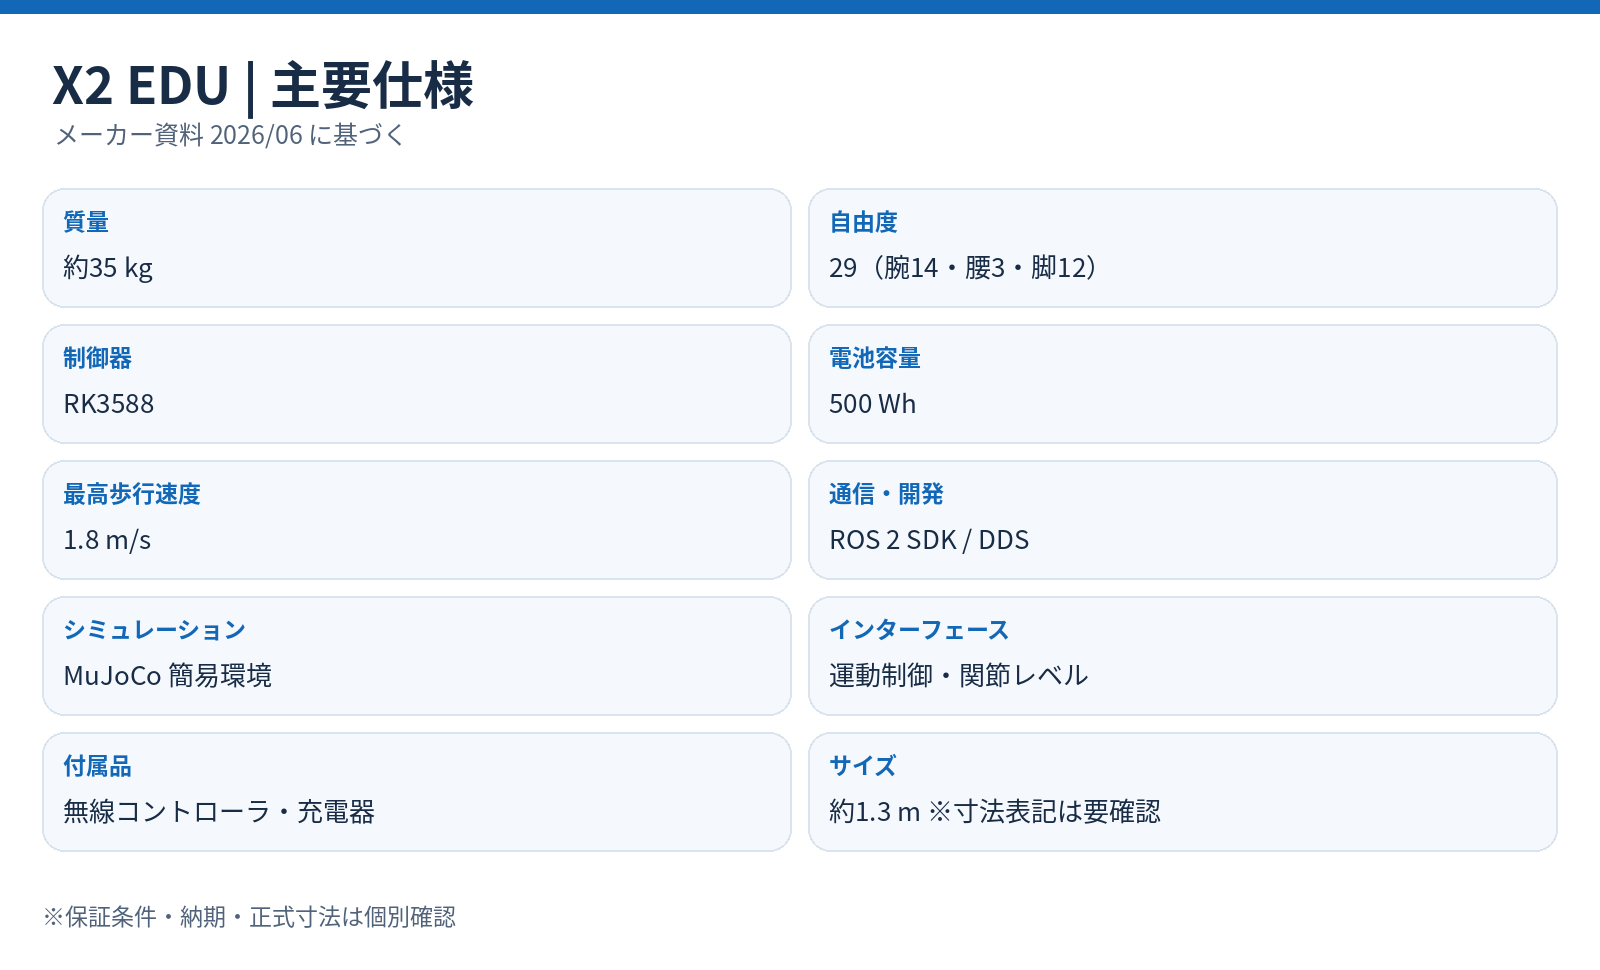Click the value 'RK3588'
Image resolution: width=1600 pixels, height=970 pixels.
pos(109,404)
